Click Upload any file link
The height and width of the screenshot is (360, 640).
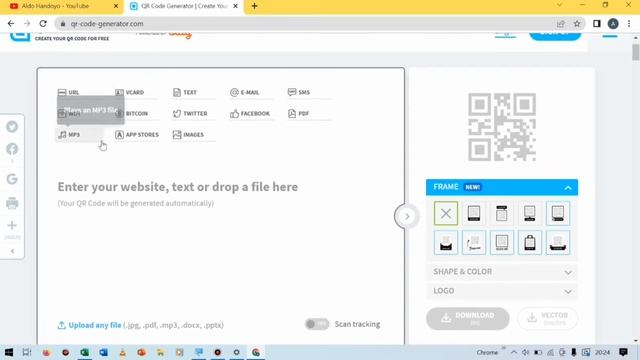pos(95,325)
